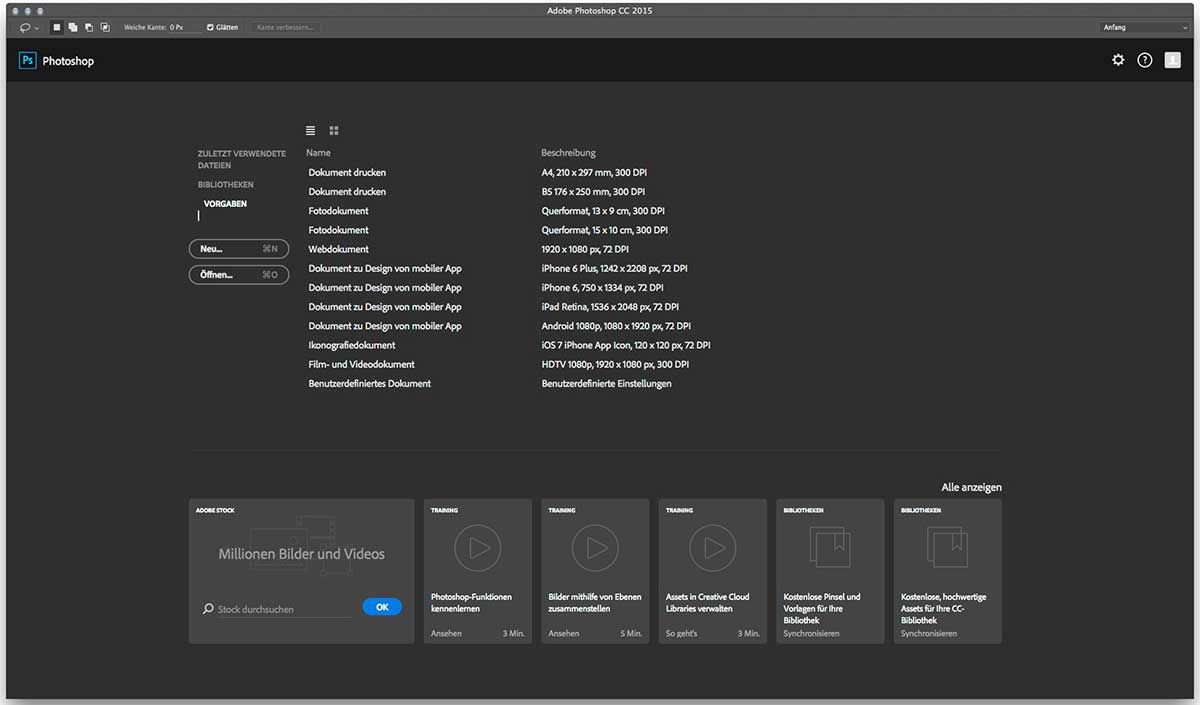
Task: Choose the Subtract from Selection icon
Action: pyautogui.click(x=89, y=27)
